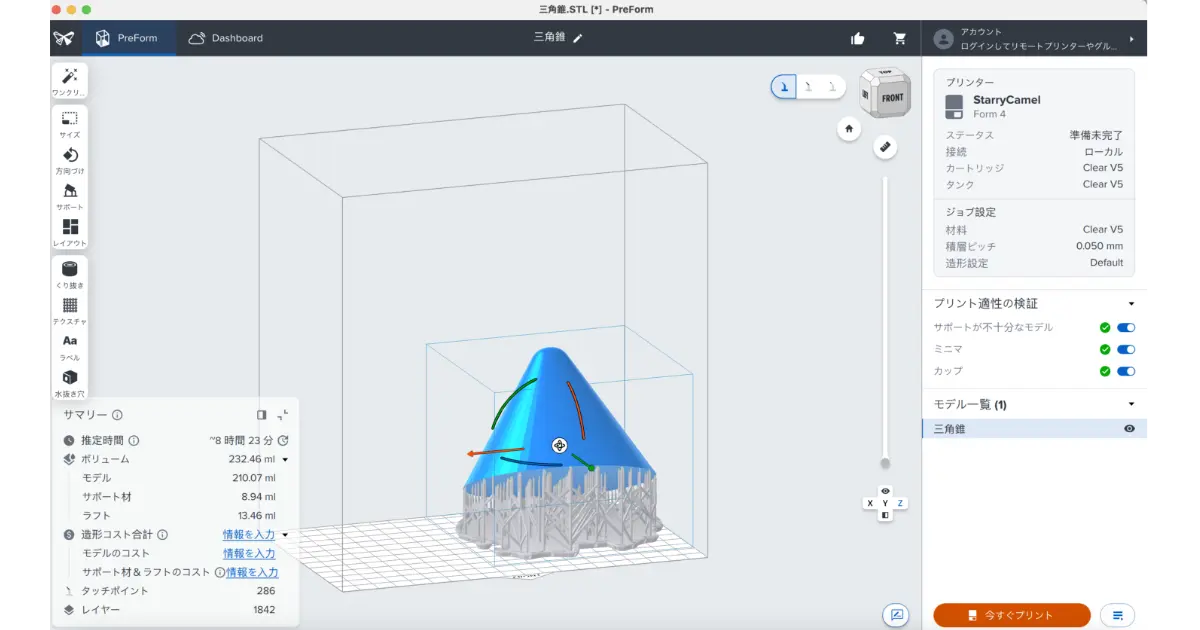Image resolution: width=1200 pixels, height=630 pixels.
Task: Refresh the estimated print time
Action: (x=283, y=440)
